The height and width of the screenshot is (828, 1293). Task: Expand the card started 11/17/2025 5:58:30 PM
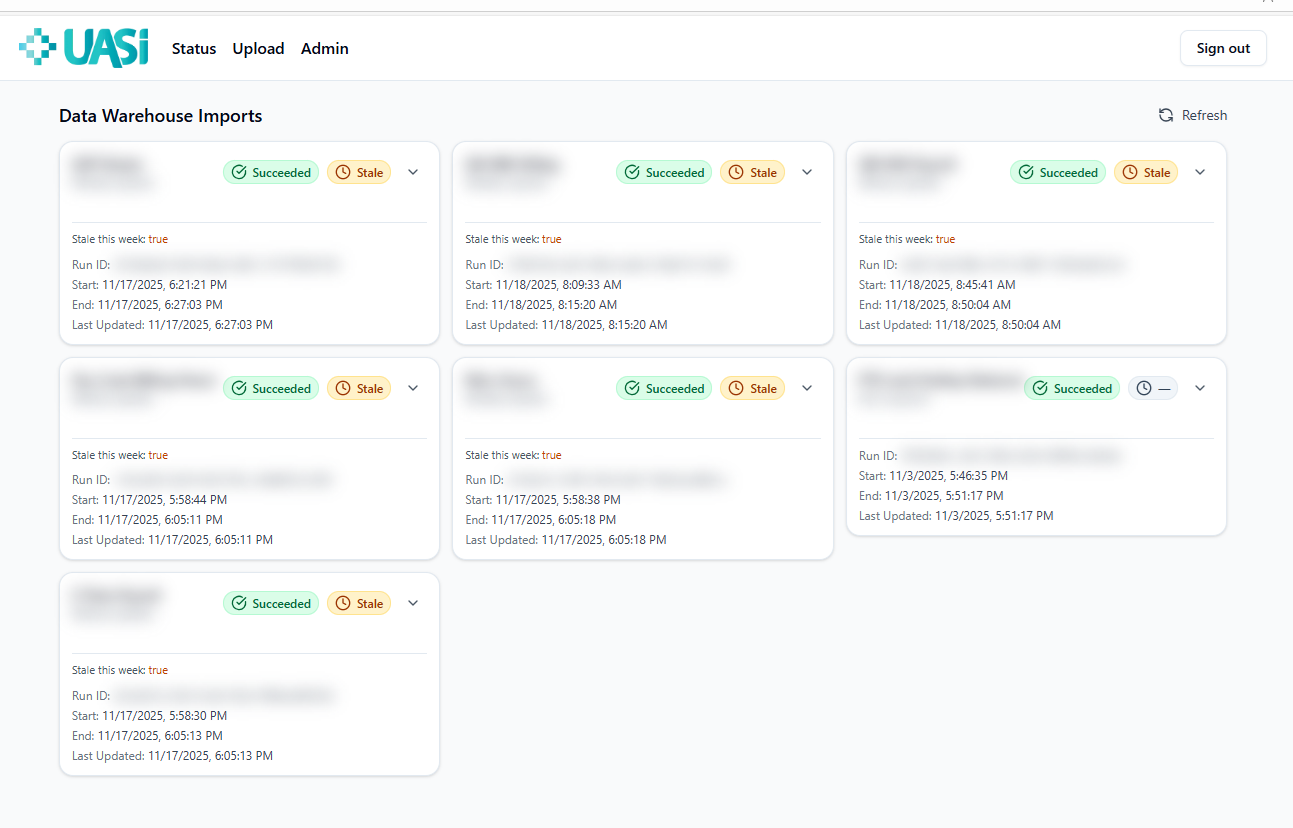(413, 603)
